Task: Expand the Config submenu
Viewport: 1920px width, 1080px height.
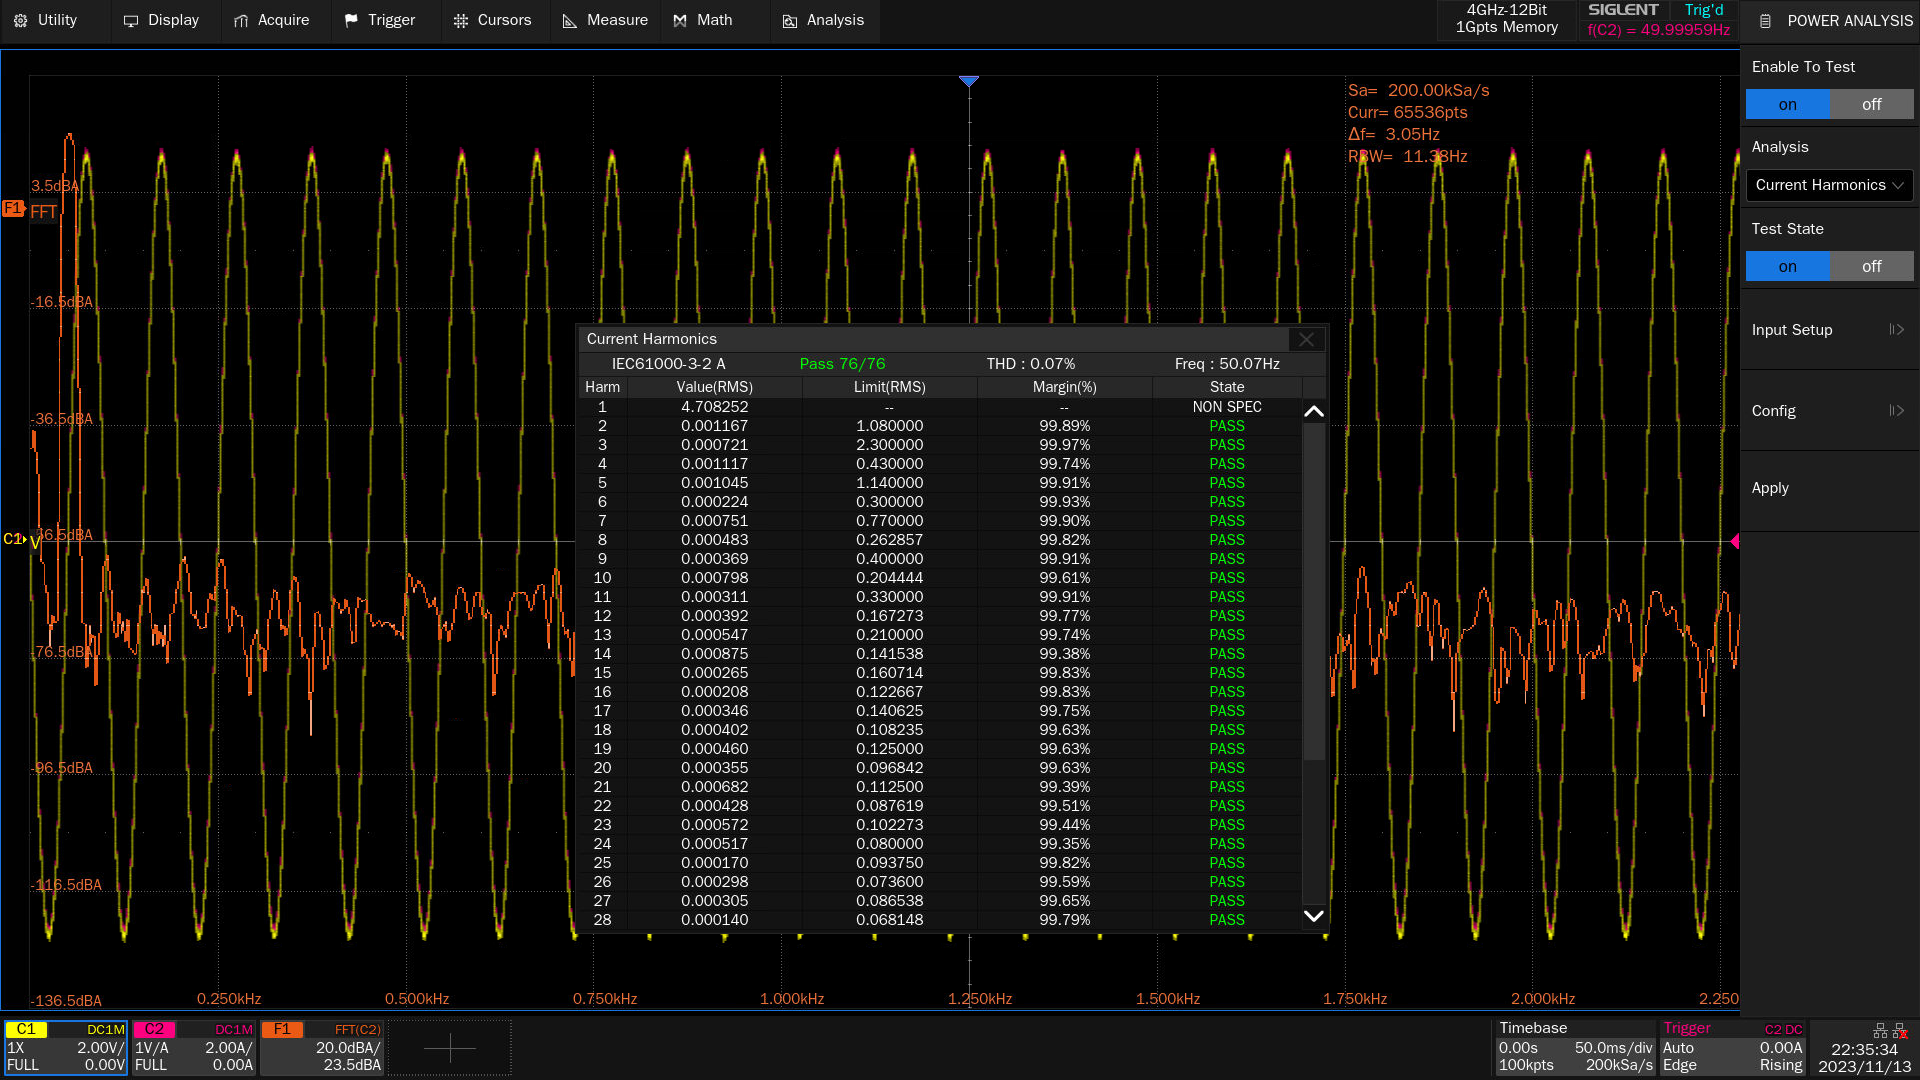Action: point(1828,411)
